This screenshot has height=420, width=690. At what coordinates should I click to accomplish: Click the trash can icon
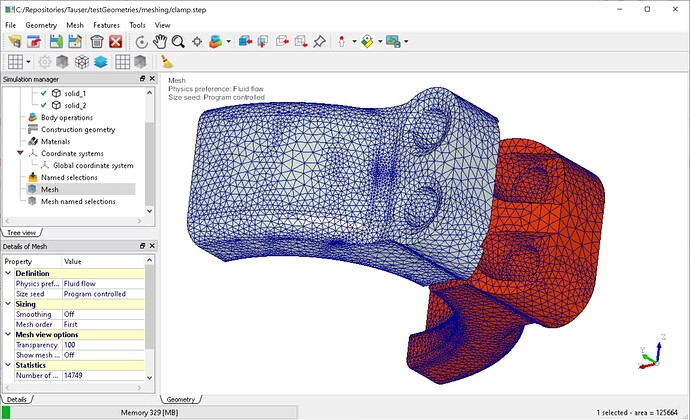tap(97, 42)
